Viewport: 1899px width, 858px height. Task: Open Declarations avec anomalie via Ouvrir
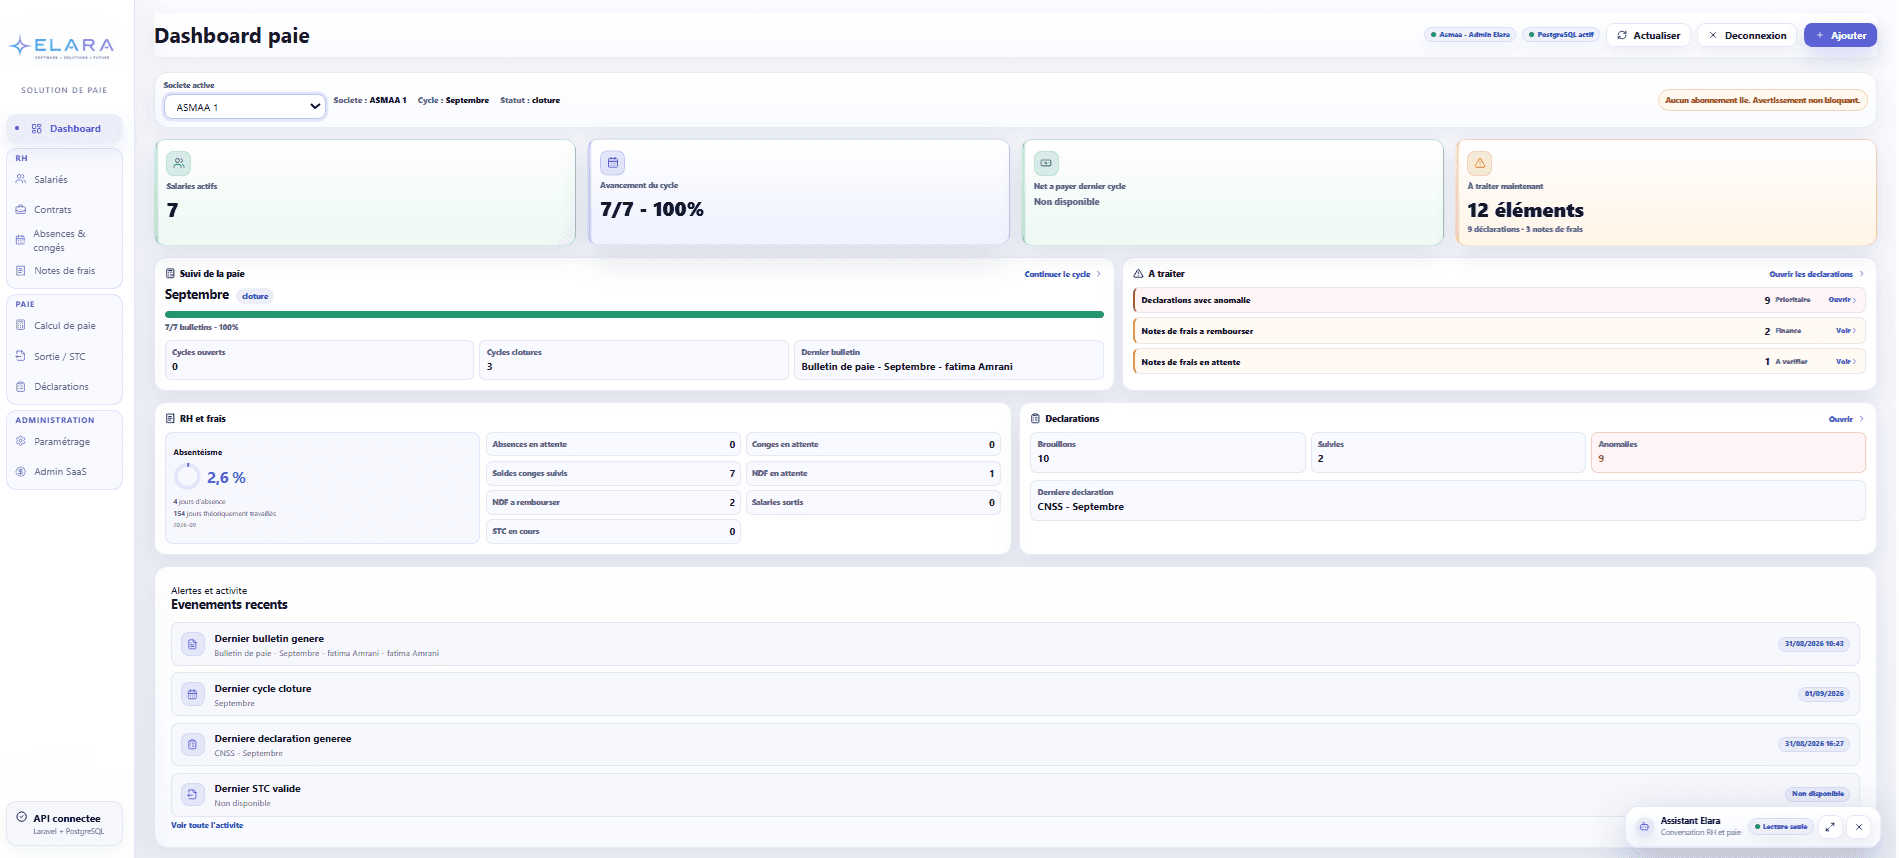(1842, 300)
